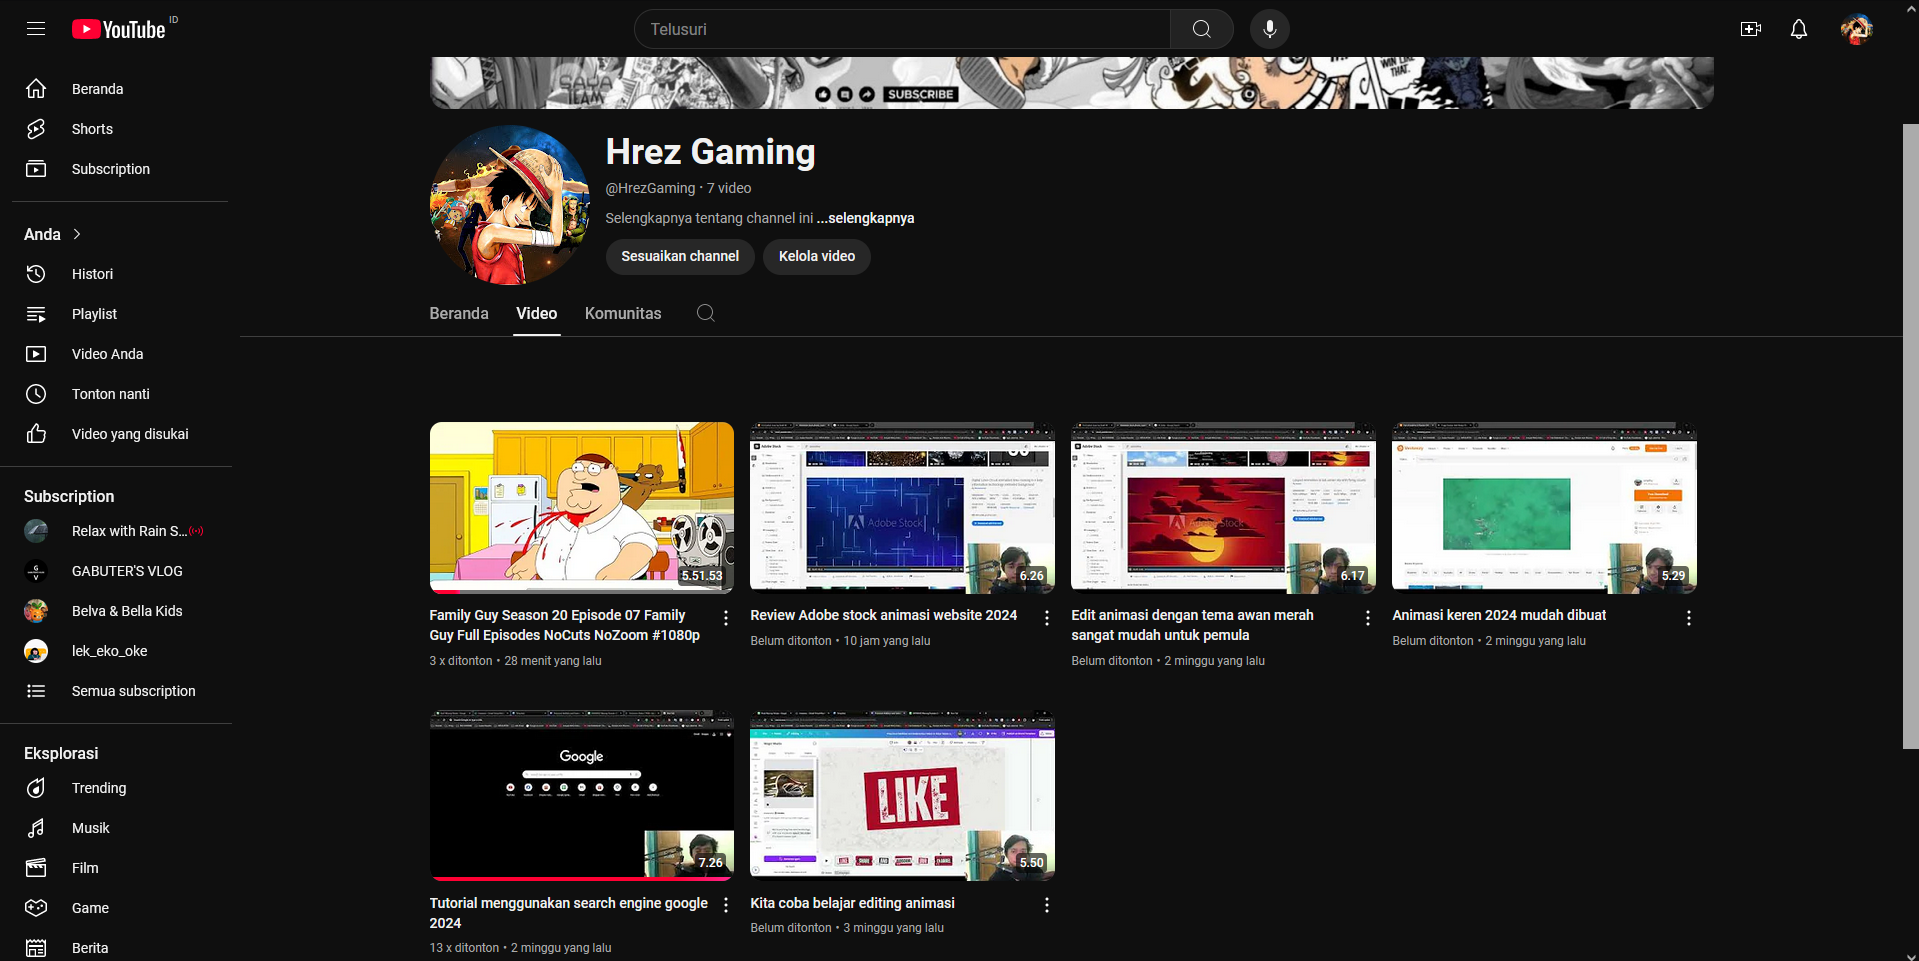Focus the Telusuri search field
The width and height of the screenshot is (1919, 961).
902,29
